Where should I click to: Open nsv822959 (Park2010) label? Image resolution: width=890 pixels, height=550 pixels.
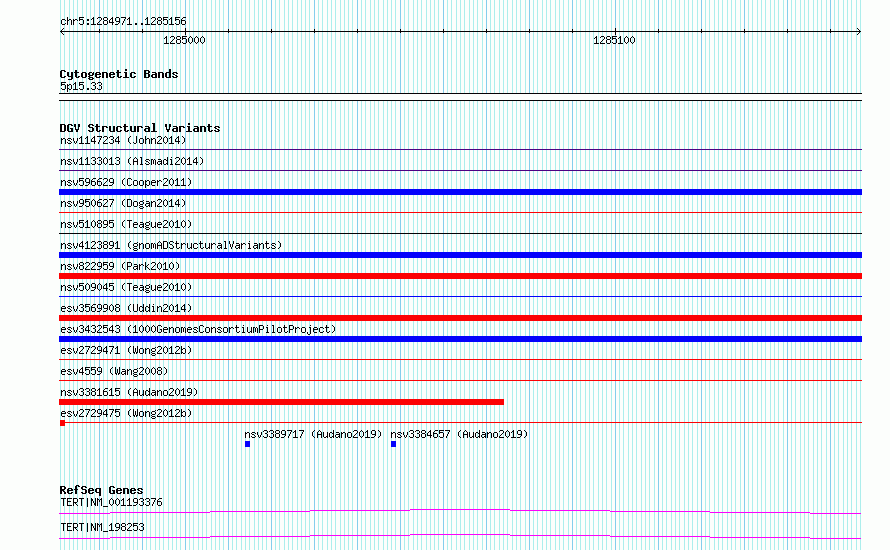point(120,266)
